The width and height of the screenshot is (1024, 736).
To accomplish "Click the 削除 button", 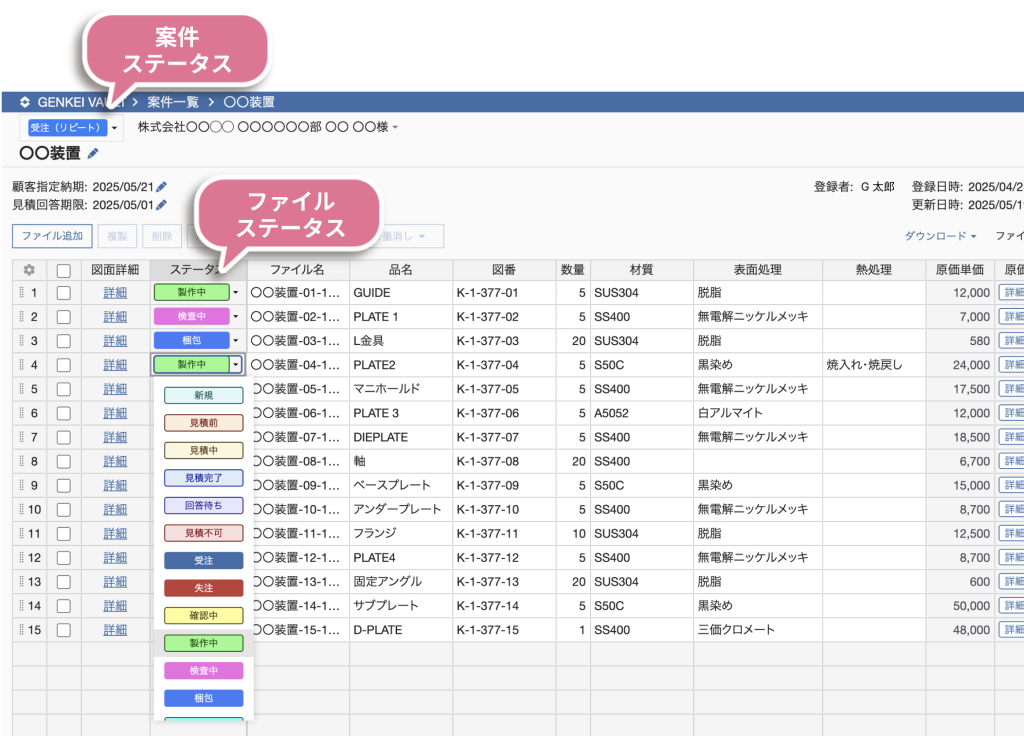I will (162, 236).
